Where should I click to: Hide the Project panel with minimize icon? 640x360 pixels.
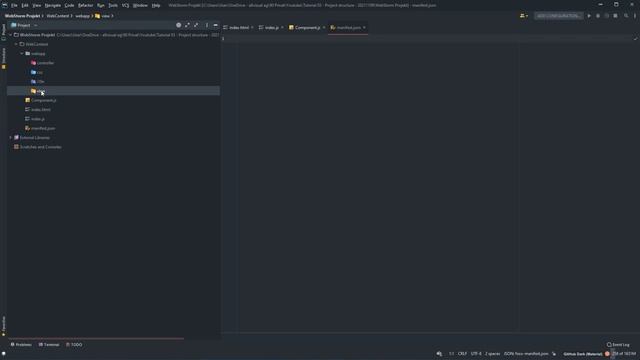[216, 25]
